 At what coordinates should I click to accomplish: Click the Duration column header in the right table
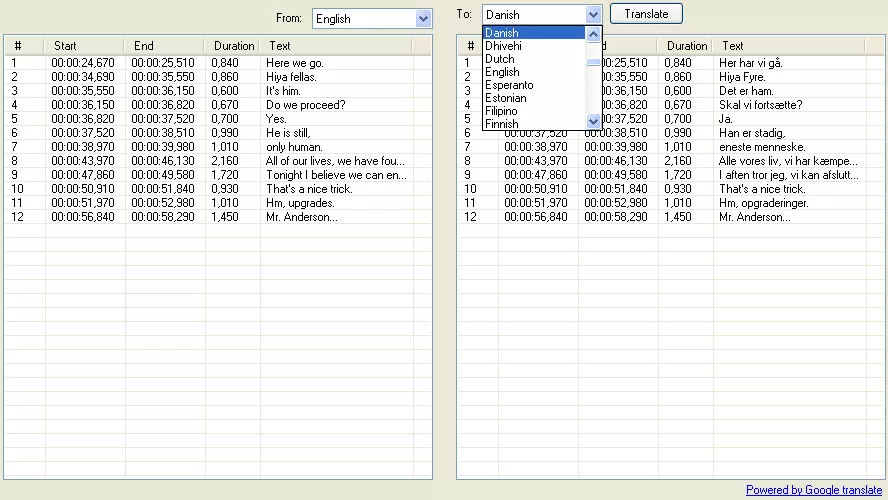(686, 46)
